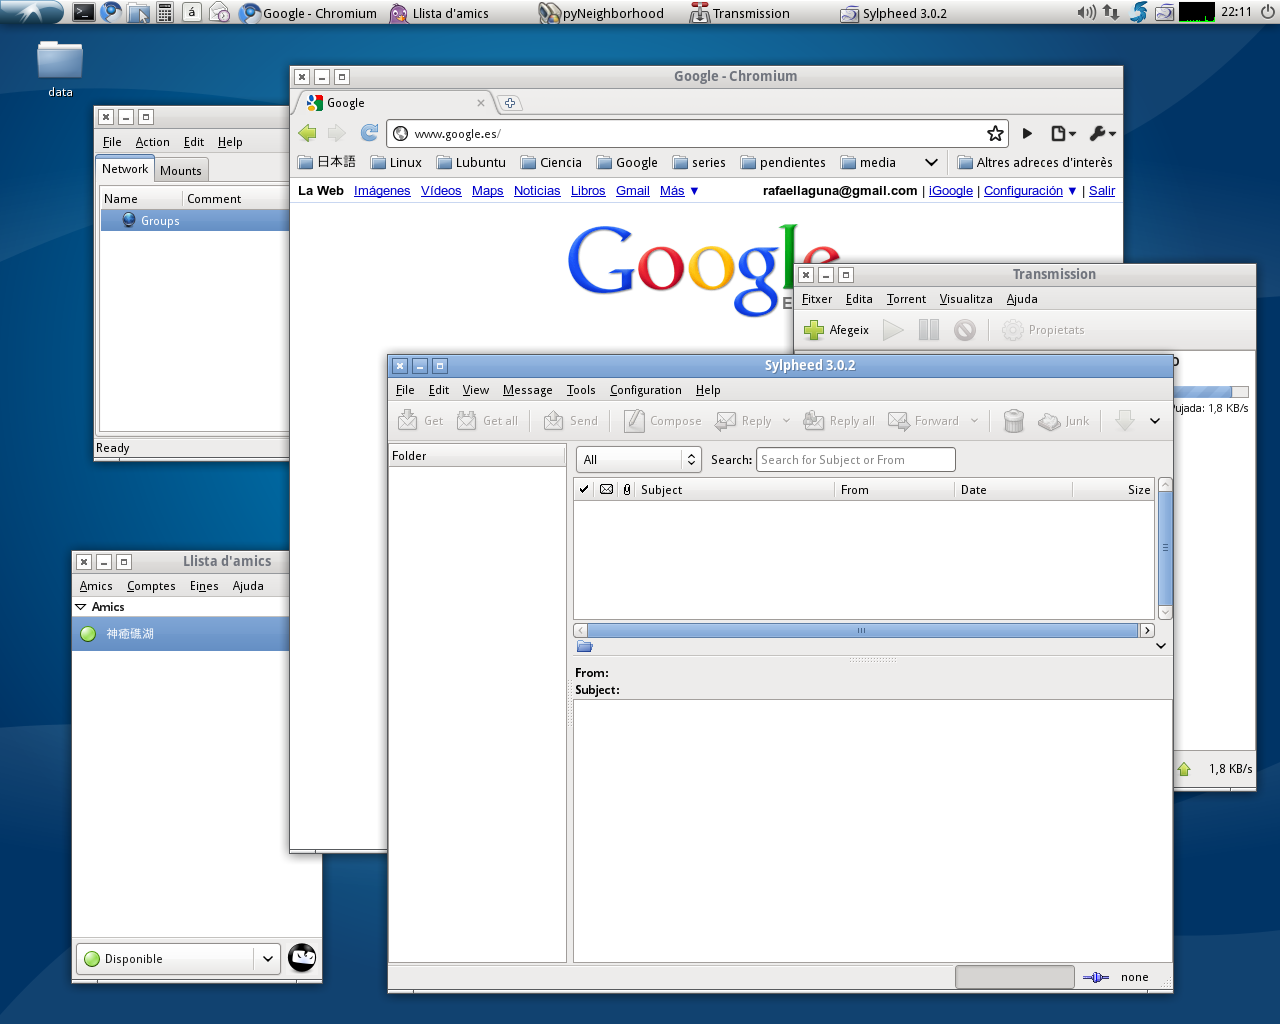Viewport: 1280px width, 1024px height.
Task: Click the envelope unread column header in Sylpheed
Action: (x=606, y=489)
